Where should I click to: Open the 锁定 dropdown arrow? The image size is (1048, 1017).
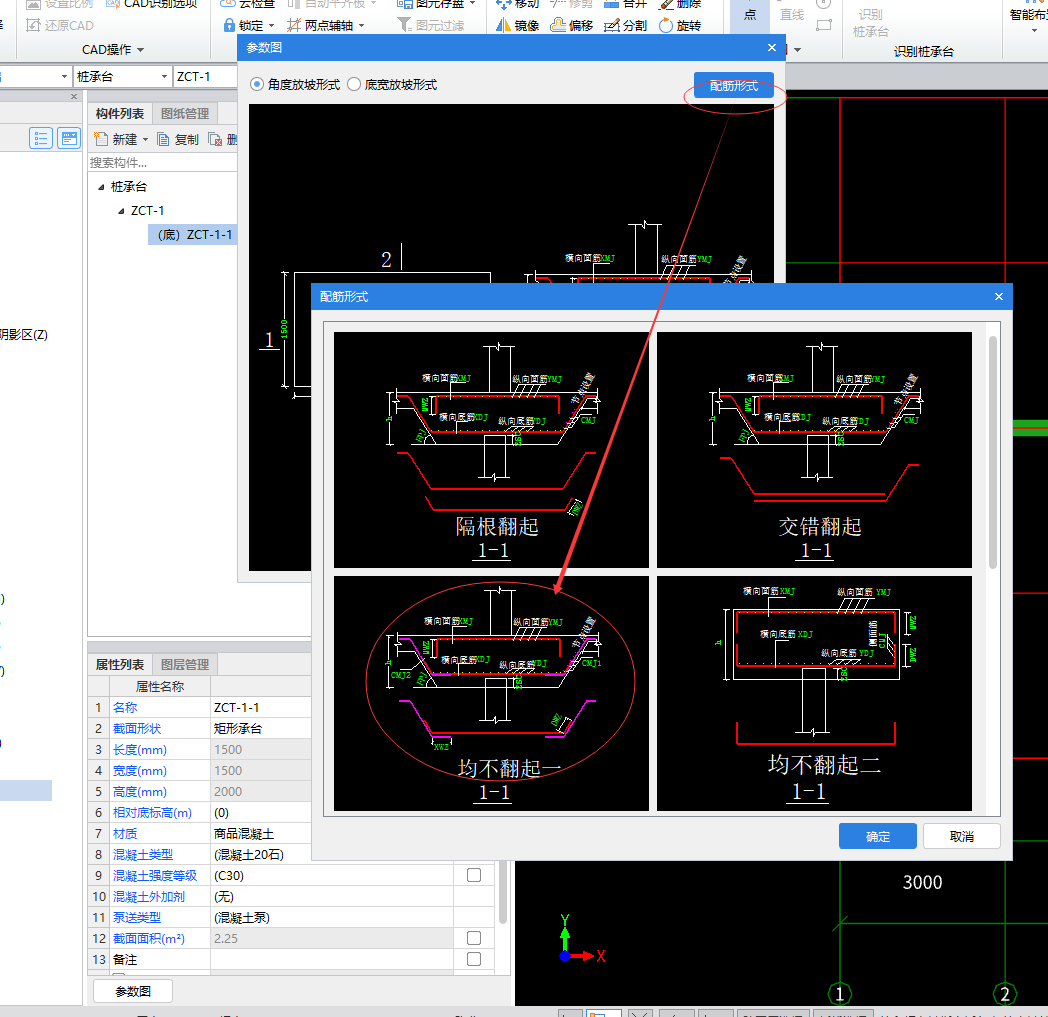271,26
